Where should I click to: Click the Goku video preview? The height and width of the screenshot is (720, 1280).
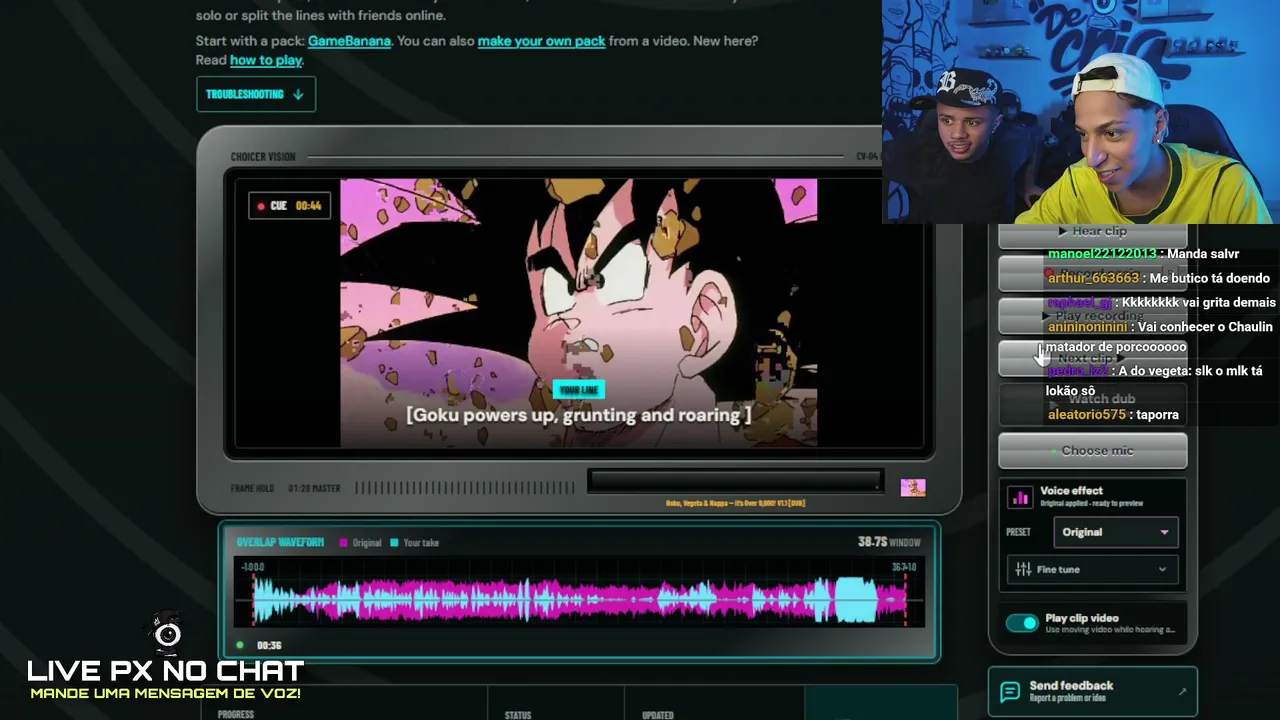[579, 312]
